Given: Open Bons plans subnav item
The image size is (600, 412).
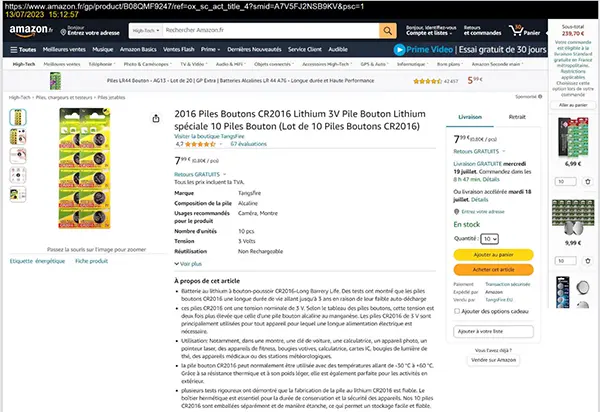Looking at the screenshot, I should pyautogui.click(x=449, y=64).
